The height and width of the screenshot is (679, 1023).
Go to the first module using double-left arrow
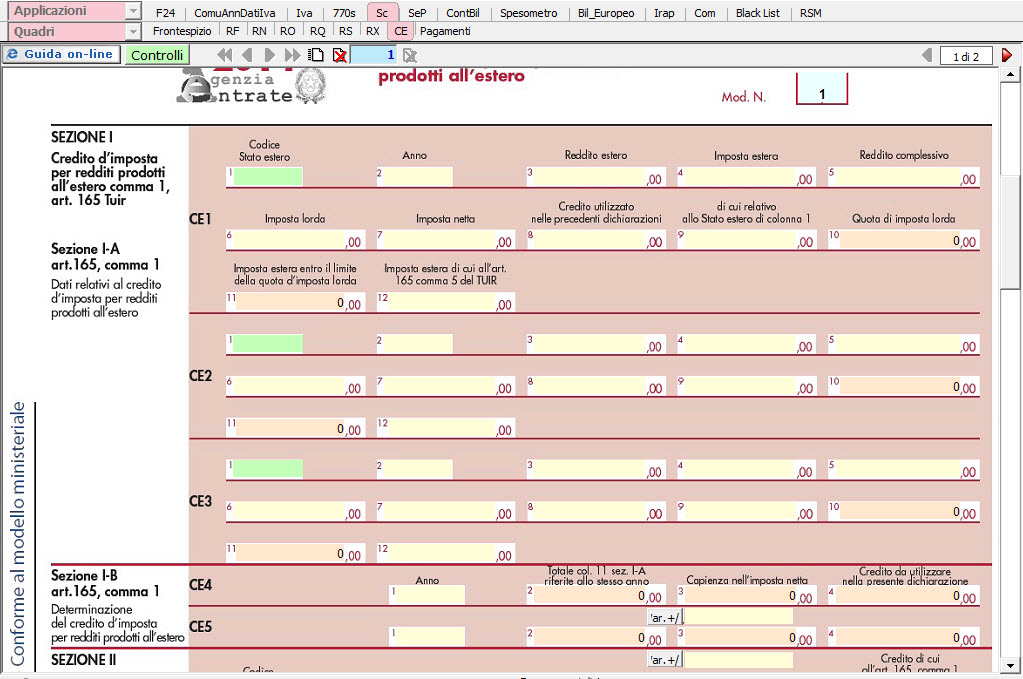225,55
